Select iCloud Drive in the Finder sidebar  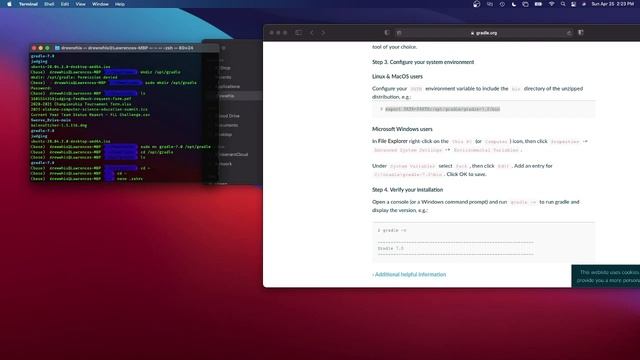[x=229, y=116]
